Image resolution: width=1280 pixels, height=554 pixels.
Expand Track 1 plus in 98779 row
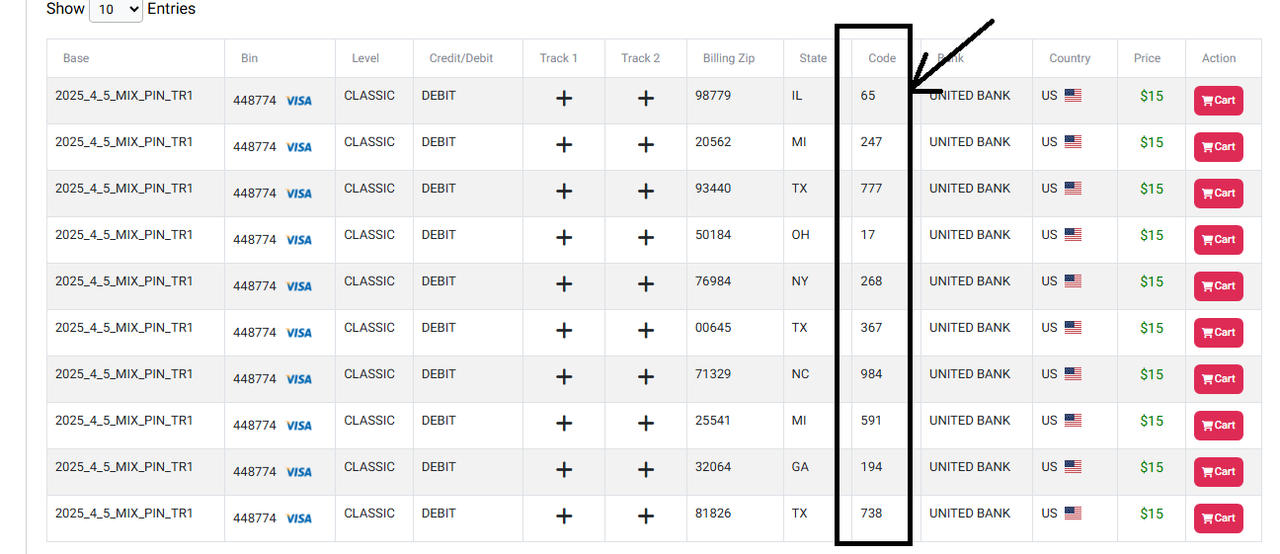[x=564, y=99]
